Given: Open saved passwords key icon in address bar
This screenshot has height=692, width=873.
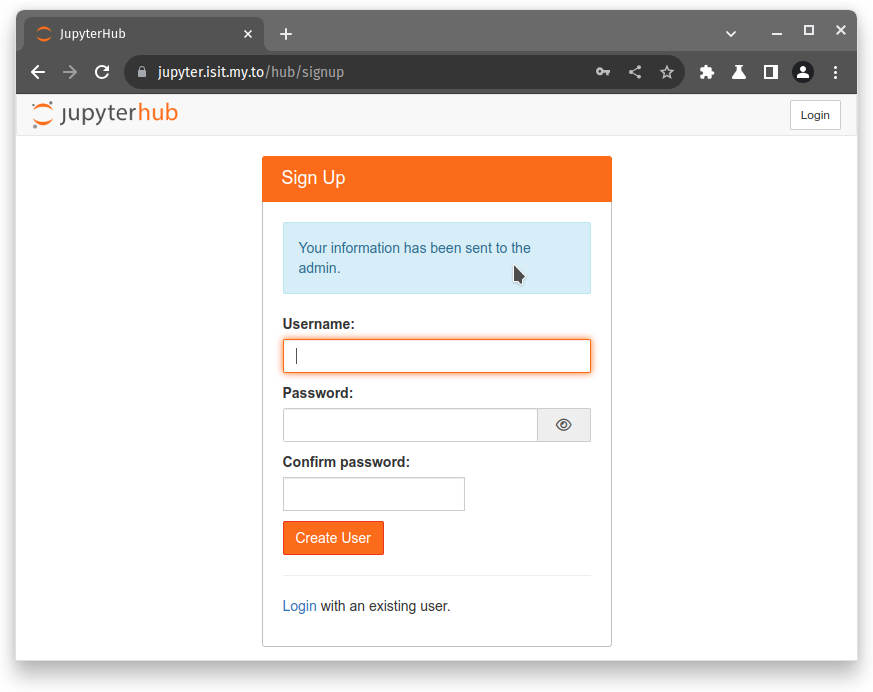Looking at the screenshot, I should tap(603, 72).
